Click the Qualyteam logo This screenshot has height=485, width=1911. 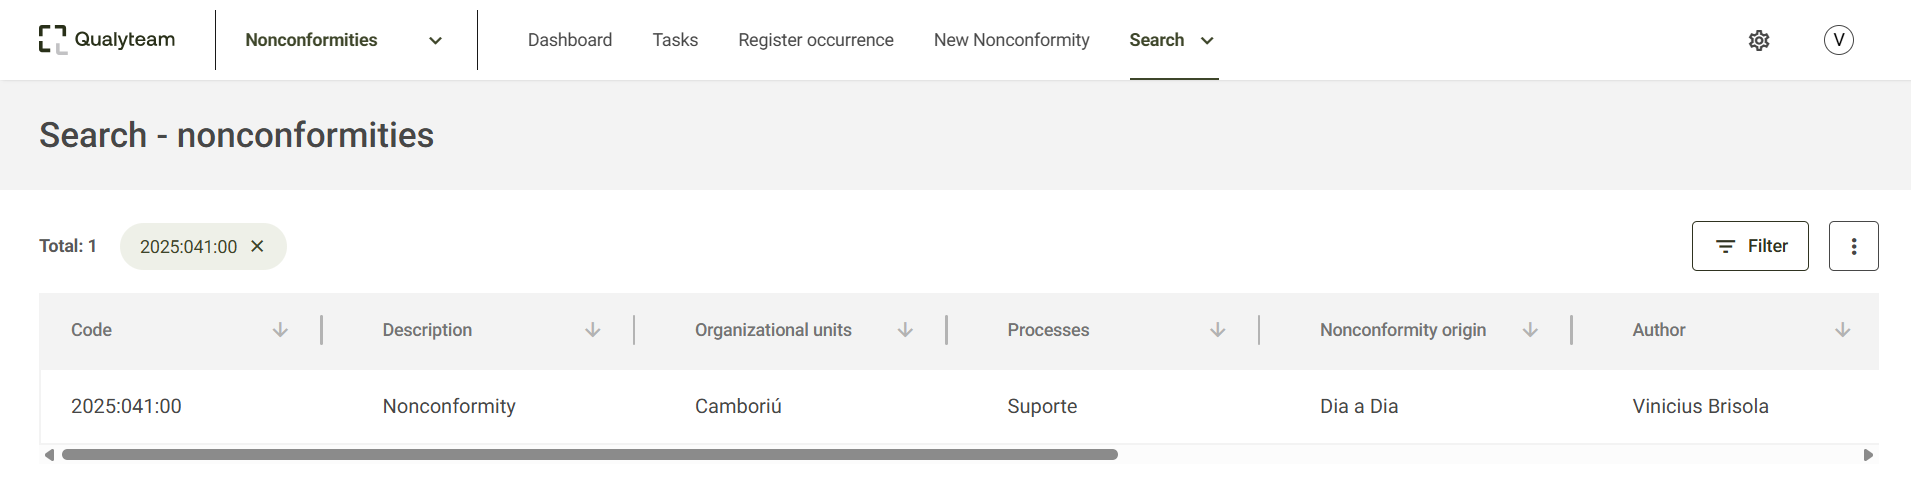[107, 40]
